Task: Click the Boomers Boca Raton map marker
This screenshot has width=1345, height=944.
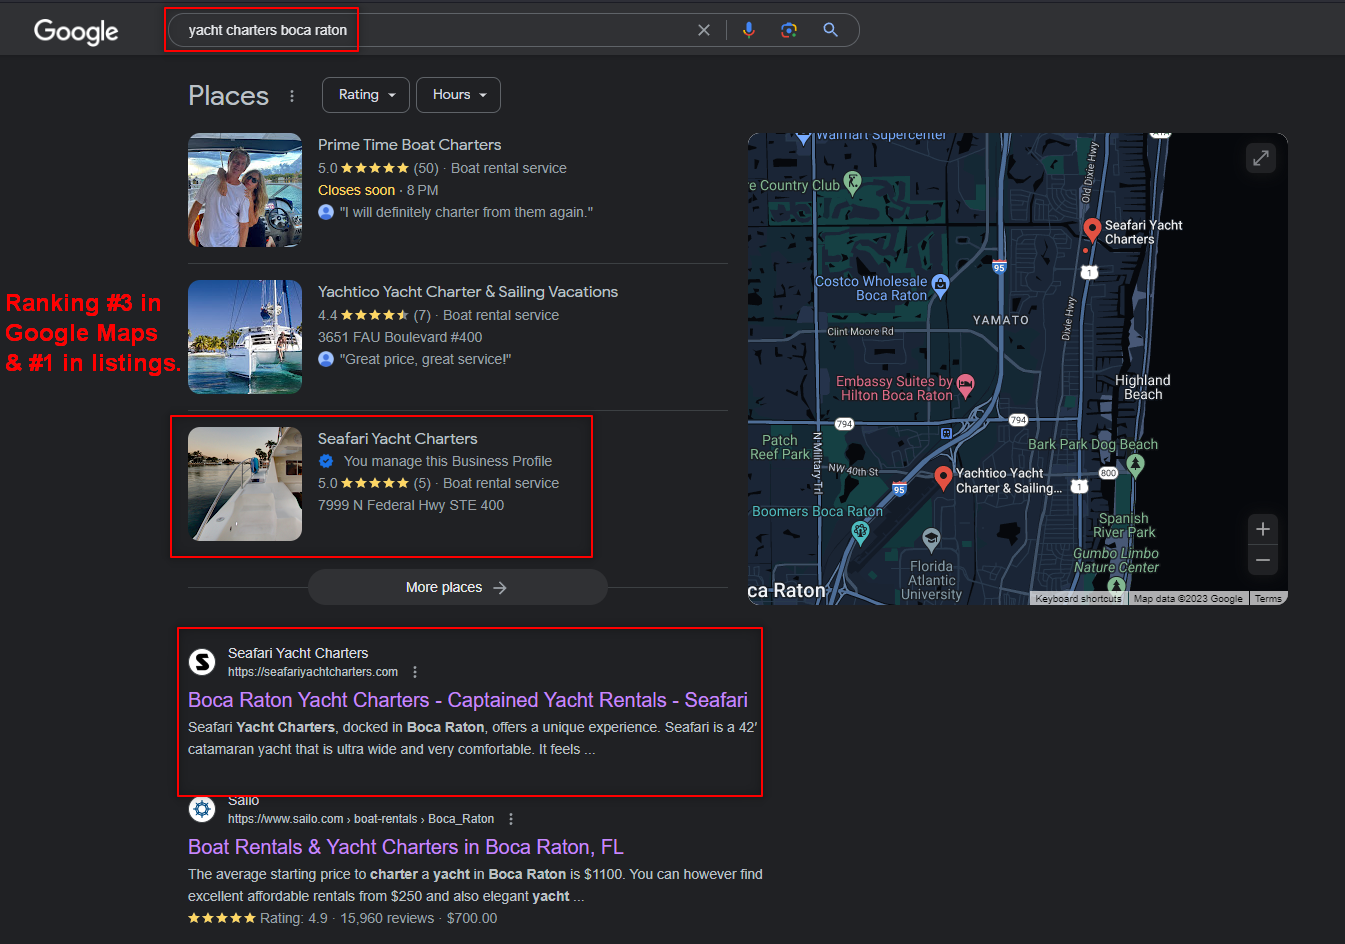Action: pyautogui.click(x=860, y=531)
